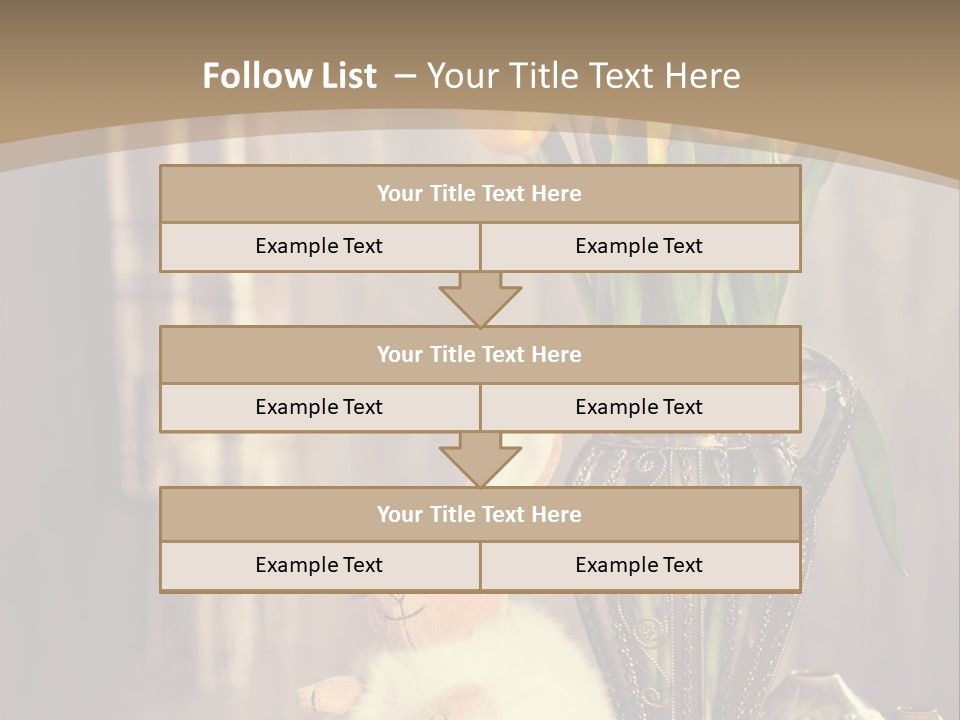Click left Example Text cell in first block
Image resolution: width=960 pixels, height=720 pixels.
[319, 246]
